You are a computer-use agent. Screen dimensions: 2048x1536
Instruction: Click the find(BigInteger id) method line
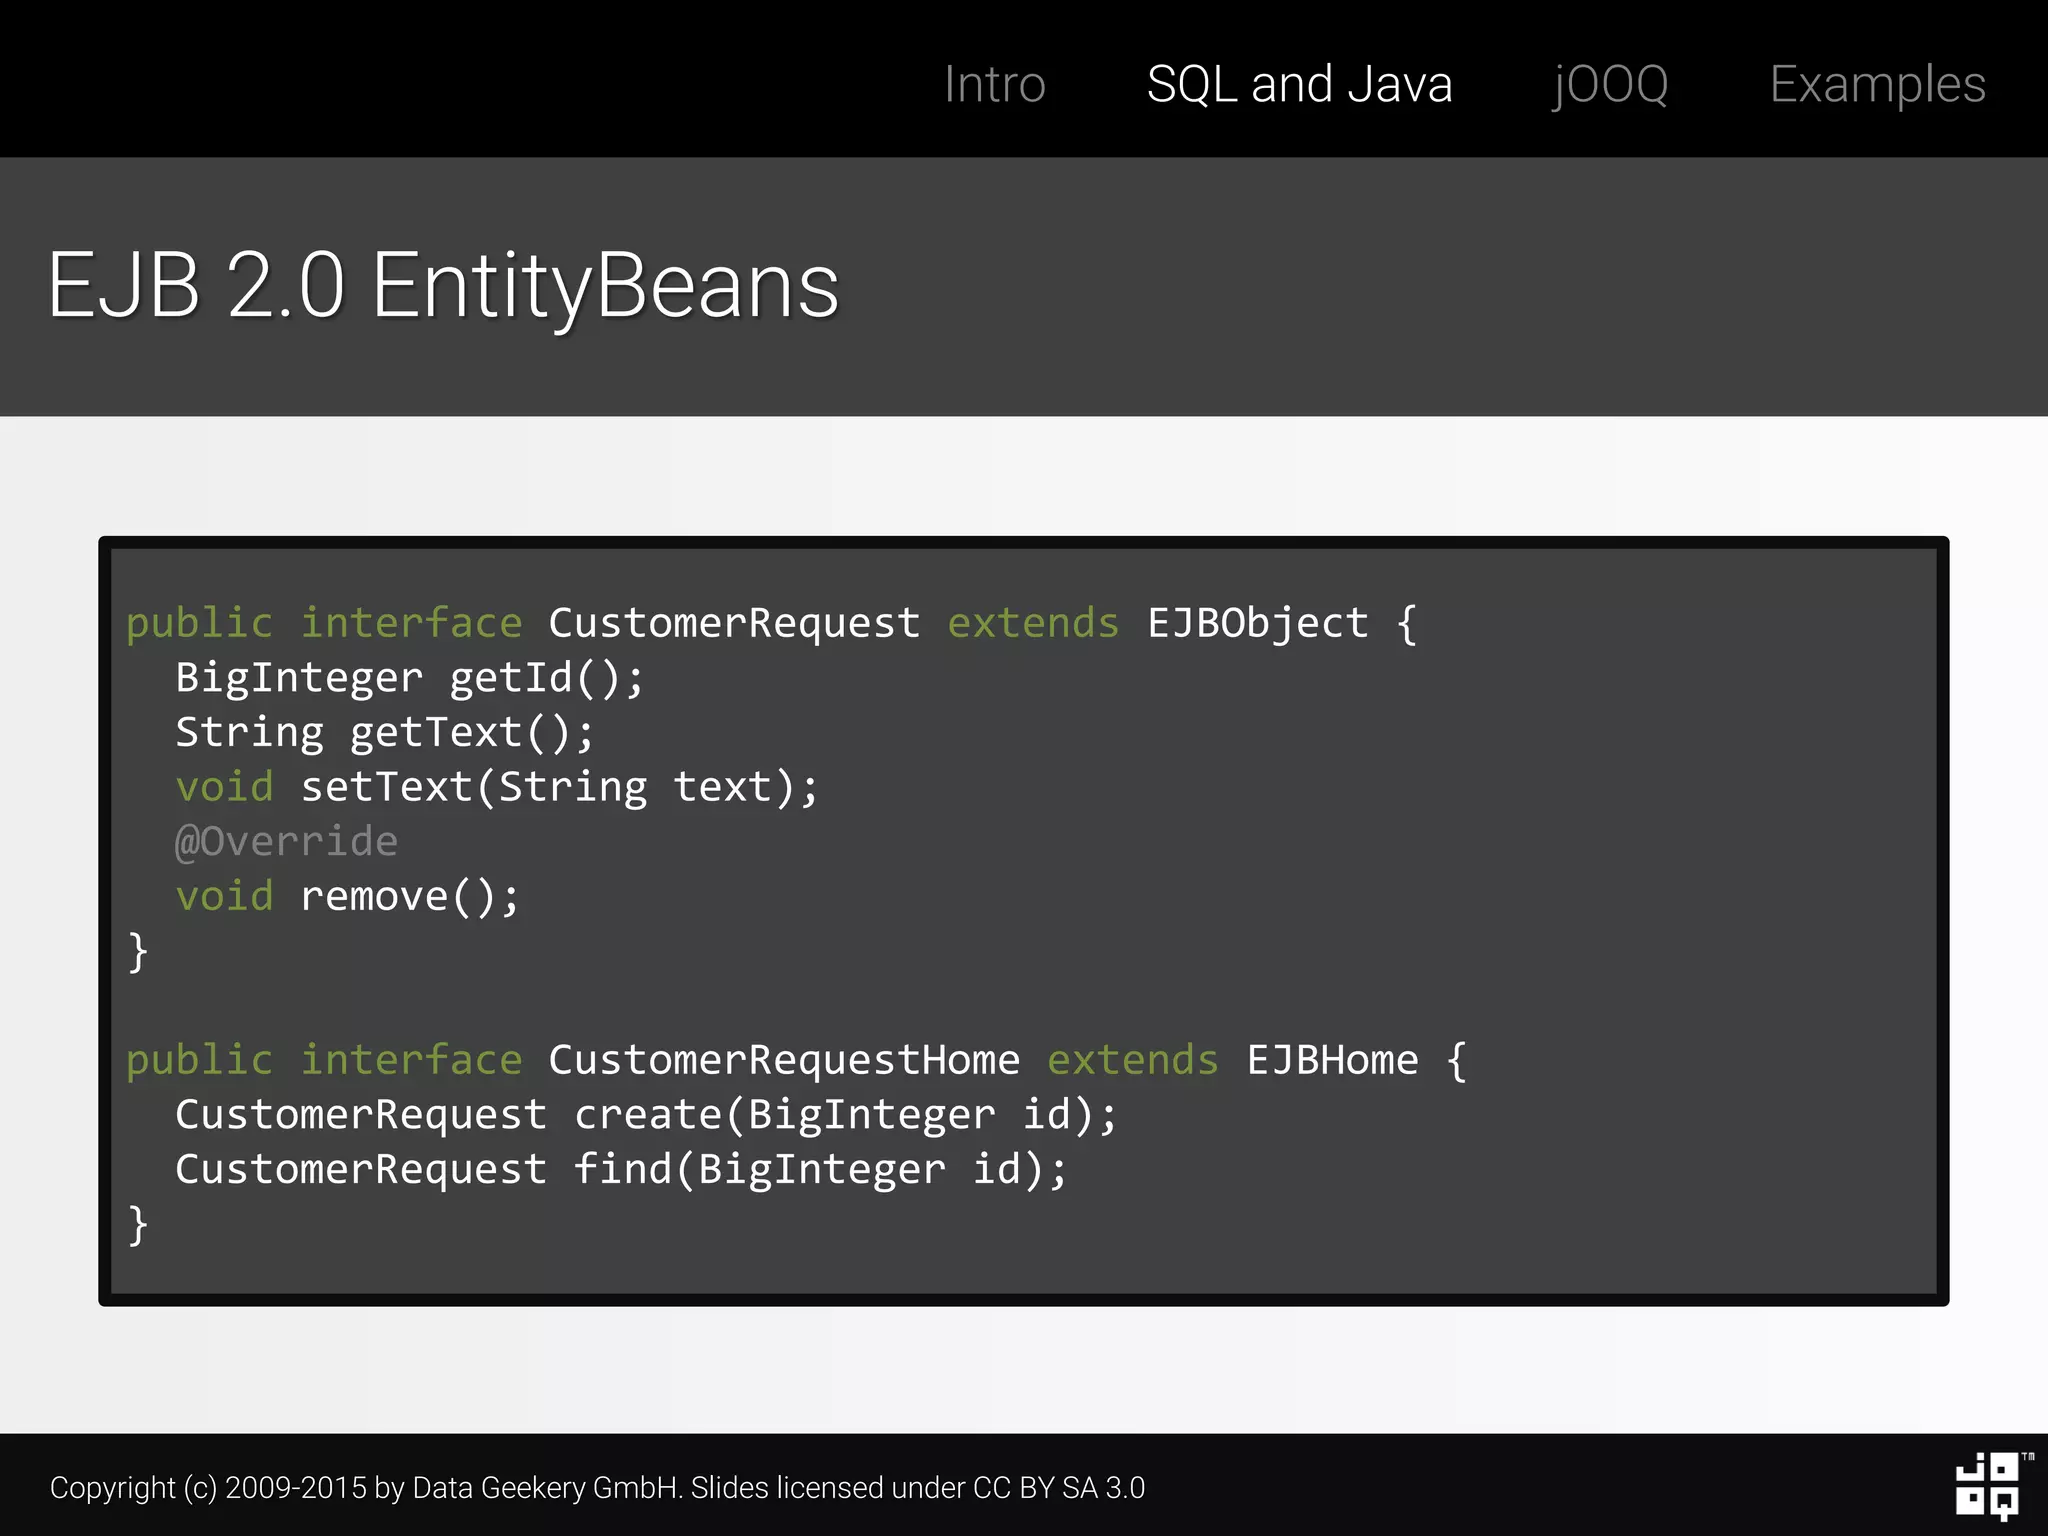coord(621,1169)
